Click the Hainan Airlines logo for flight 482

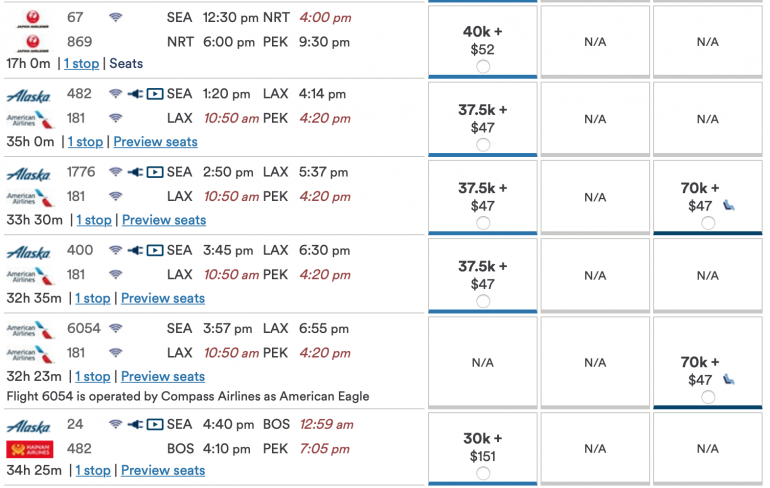point(28,448)
